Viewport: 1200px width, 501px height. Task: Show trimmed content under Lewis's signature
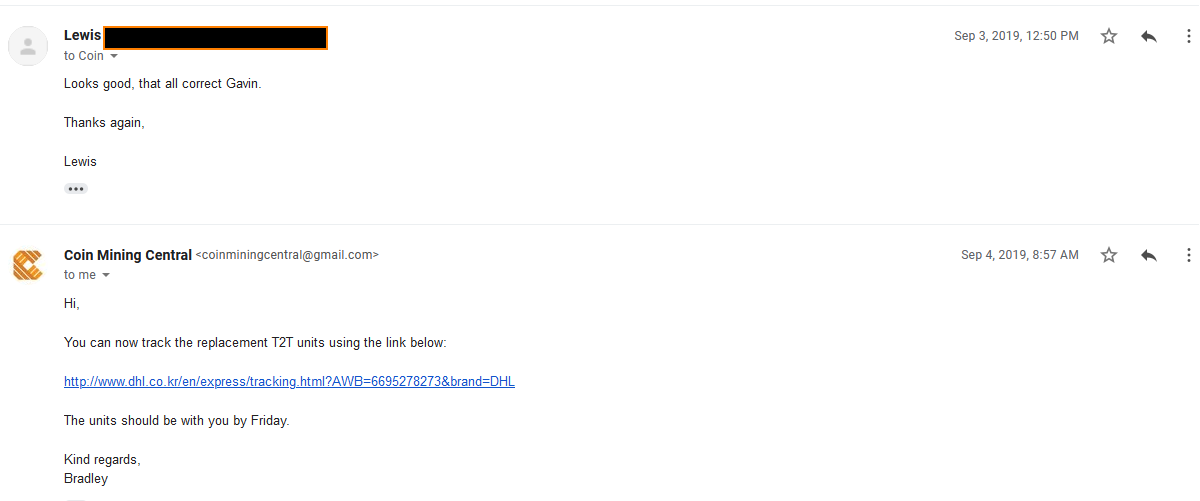pyautogui.click(x=76, y=188)
